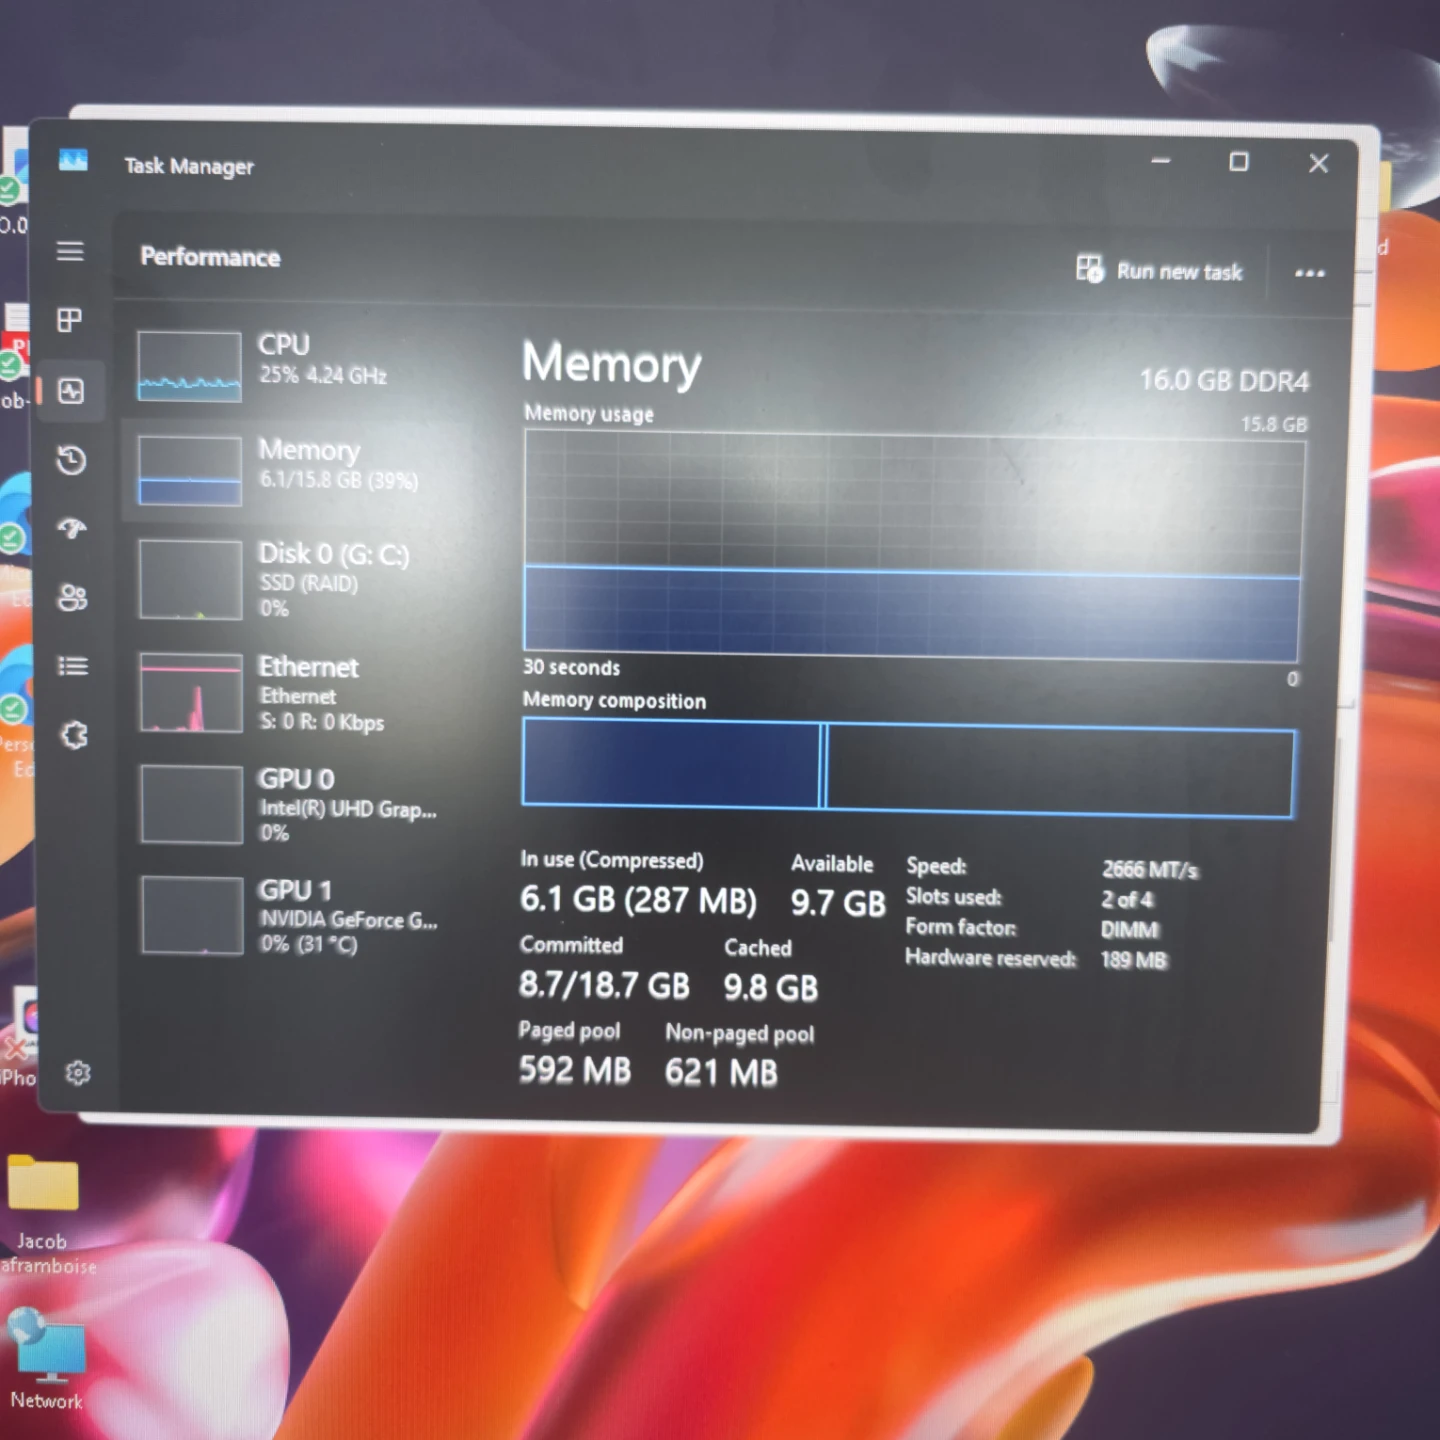Click the Task Manager app icon in title bar
The image size is (1440, 1440).
73,160
